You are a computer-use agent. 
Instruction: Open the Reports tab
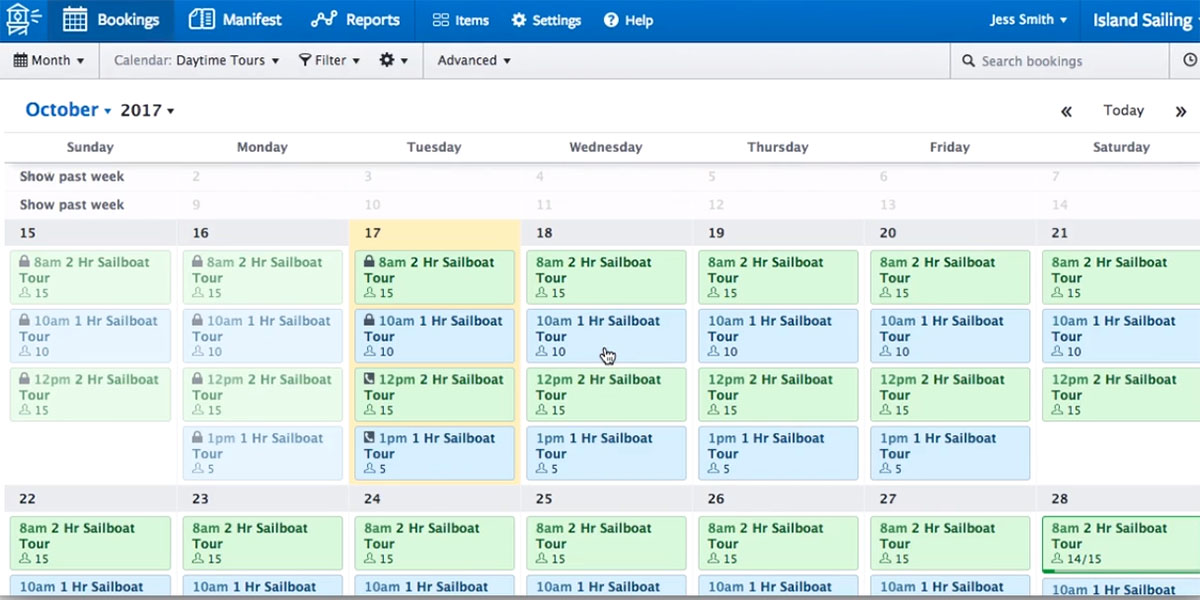pyautogui.click(x=355, y=20)
